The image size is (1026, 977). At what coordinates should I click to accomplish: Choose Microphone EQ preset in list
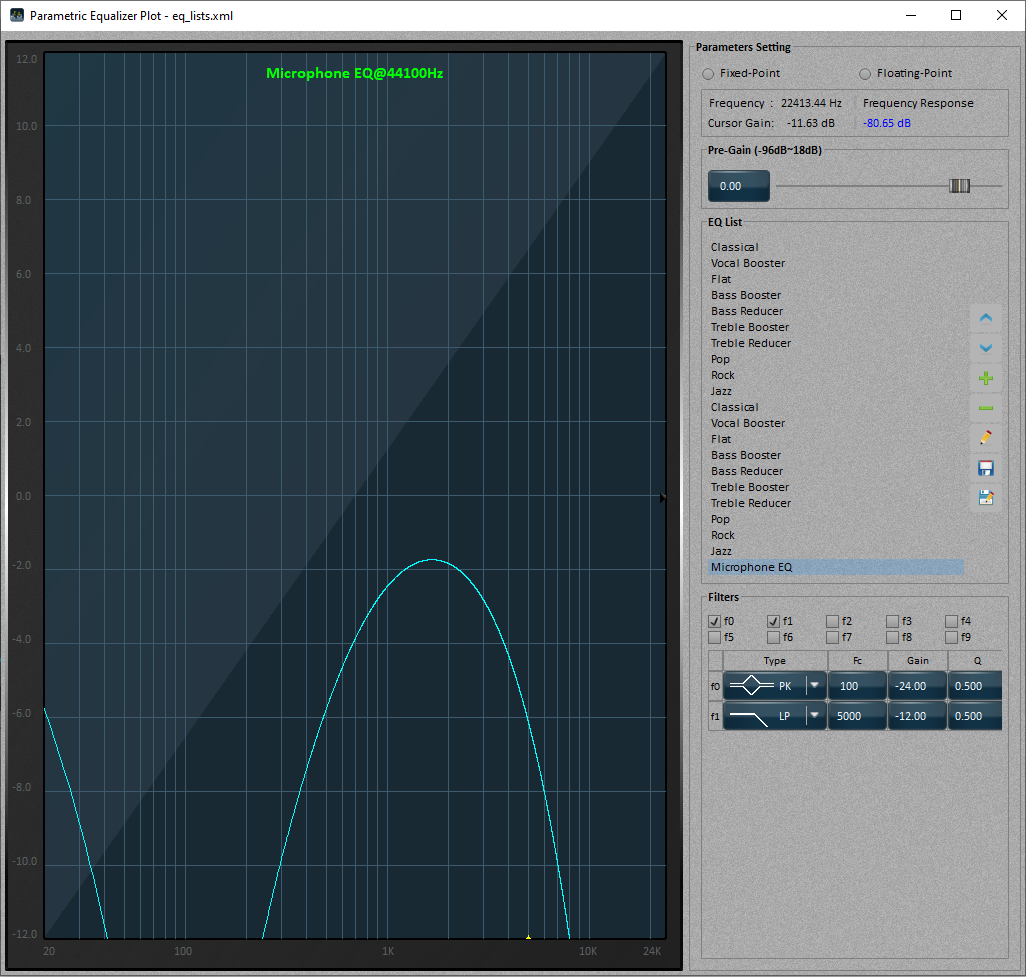[x=751, y=567]
